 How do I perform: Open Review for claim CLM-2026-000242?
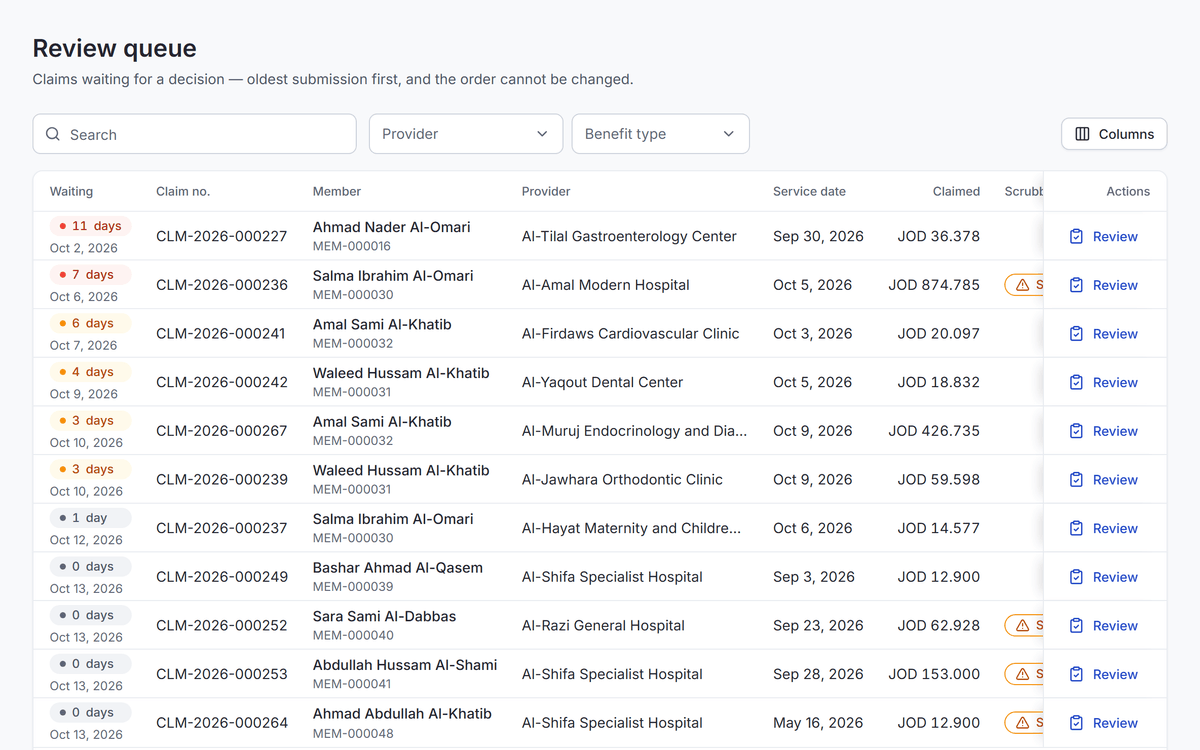(x=1104, y=382)
